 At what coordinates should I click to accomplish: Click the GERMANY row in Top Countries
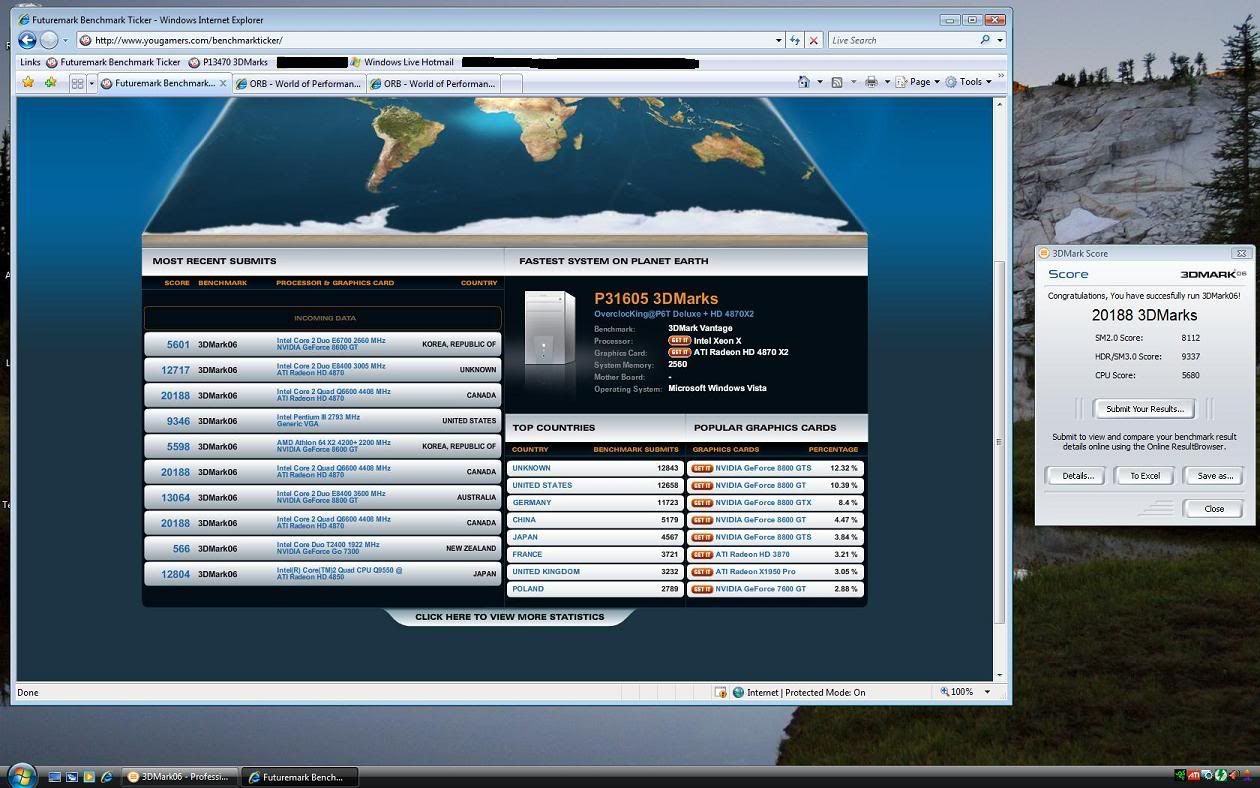click(x=595, y=503)
